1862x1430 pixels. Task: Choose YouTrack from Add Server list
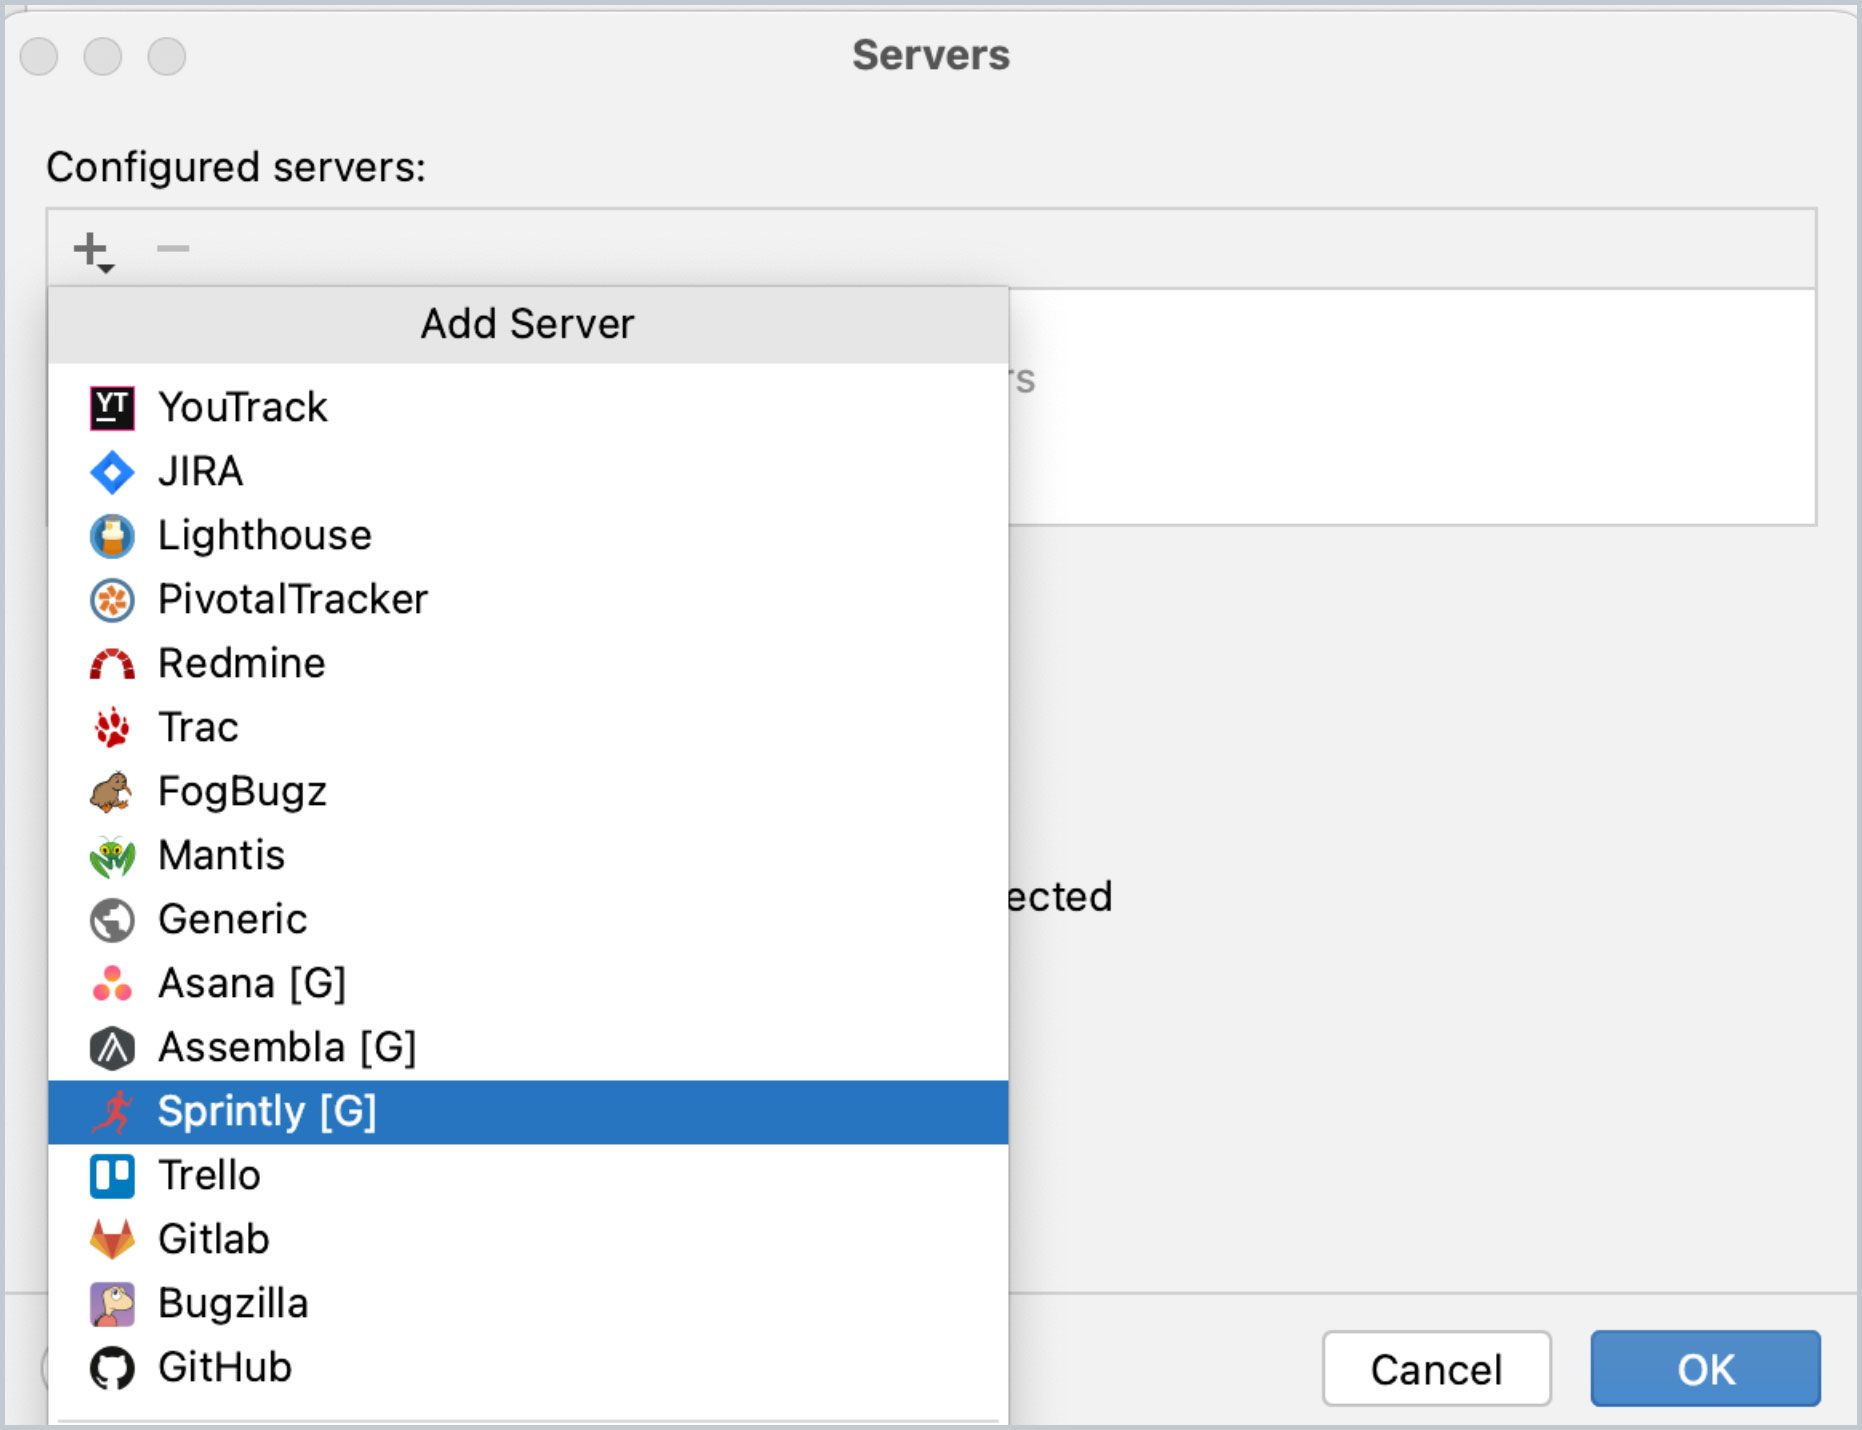coord(528,408)
